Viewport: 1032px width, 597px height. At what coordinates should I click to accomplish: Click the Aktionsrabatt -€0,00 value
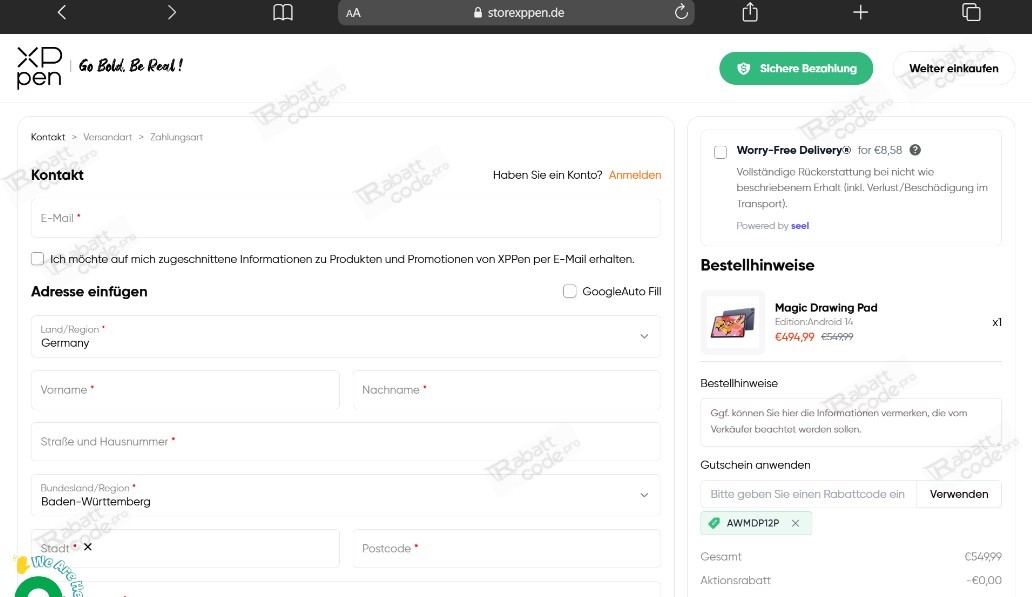click(983, 581)
